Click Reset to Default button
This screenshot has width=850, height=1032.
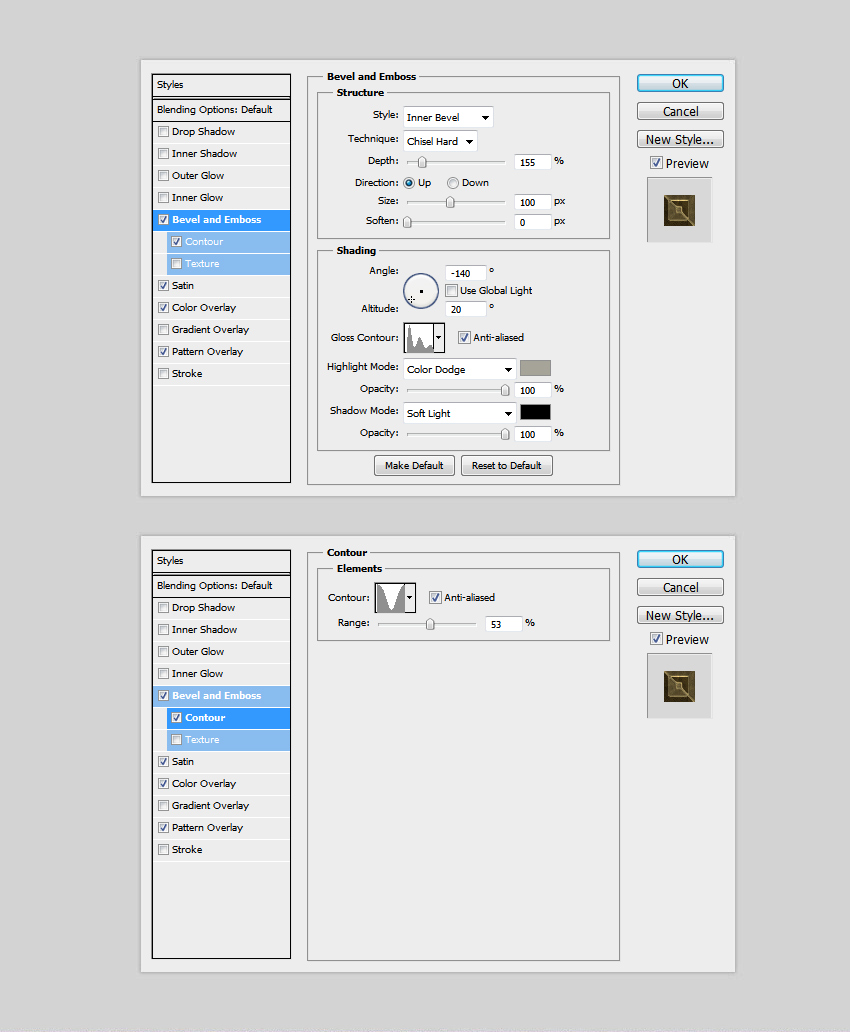coord(506,465)
